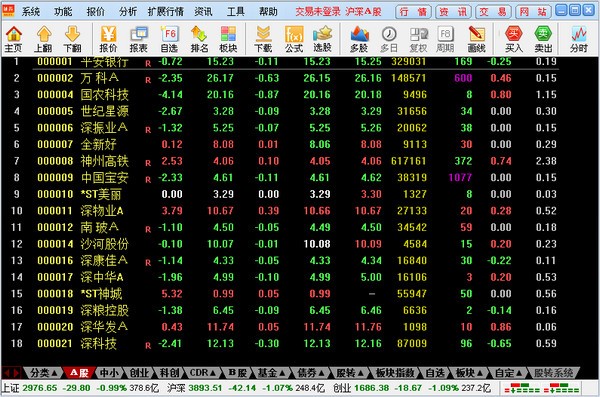600x397 pixels.
Task: Click the left tab-scroll arrow at bottom
Action: [x=7, y=372]
